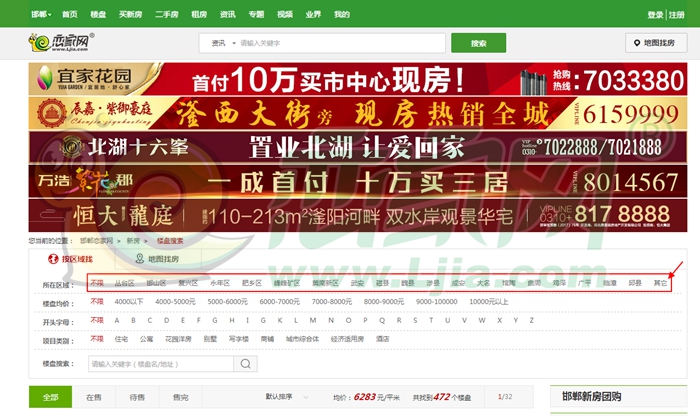
Task: Select the 售完 listing tab
Action: [180, 397]
